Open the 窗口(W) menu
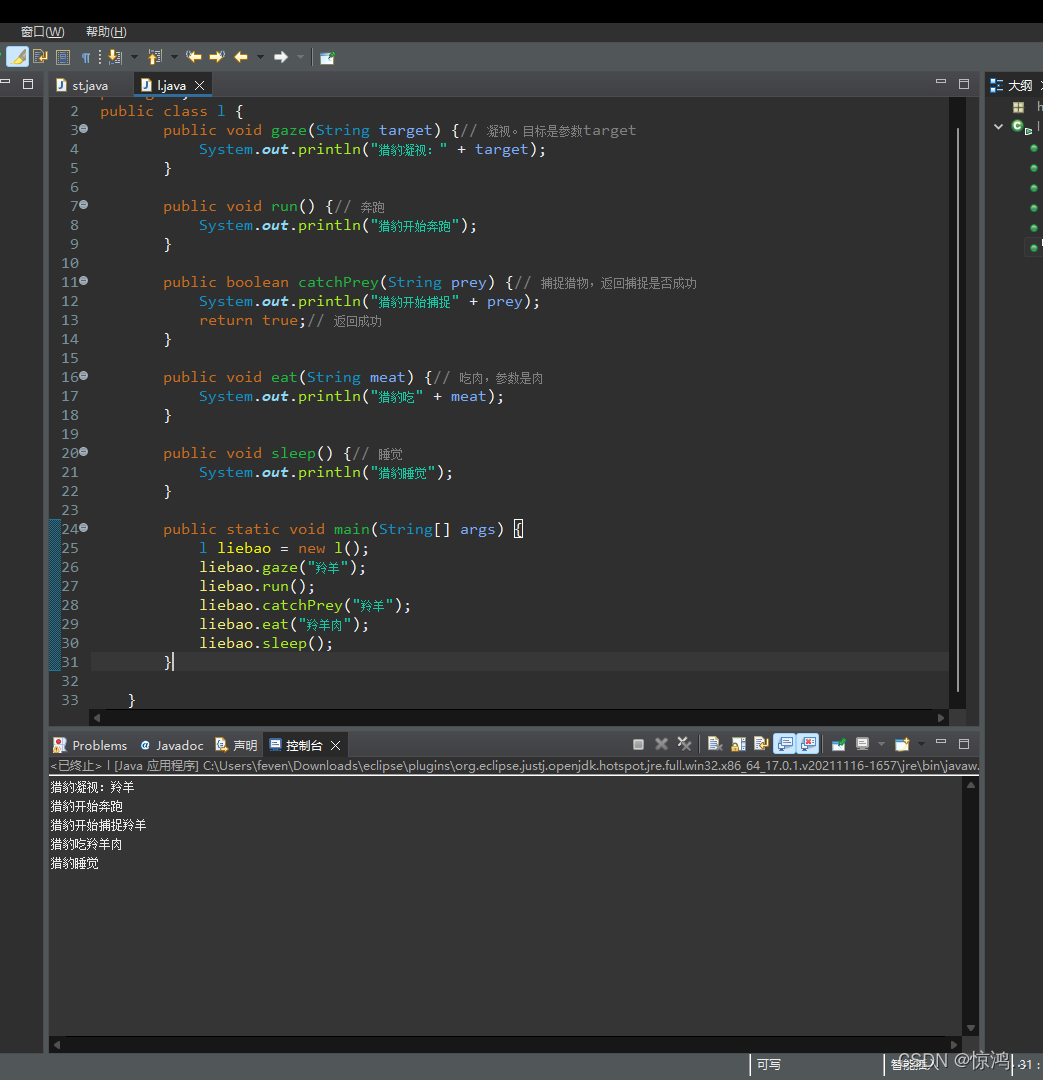The height and width of the screenshot is (1080, 1043). (42, 32)
